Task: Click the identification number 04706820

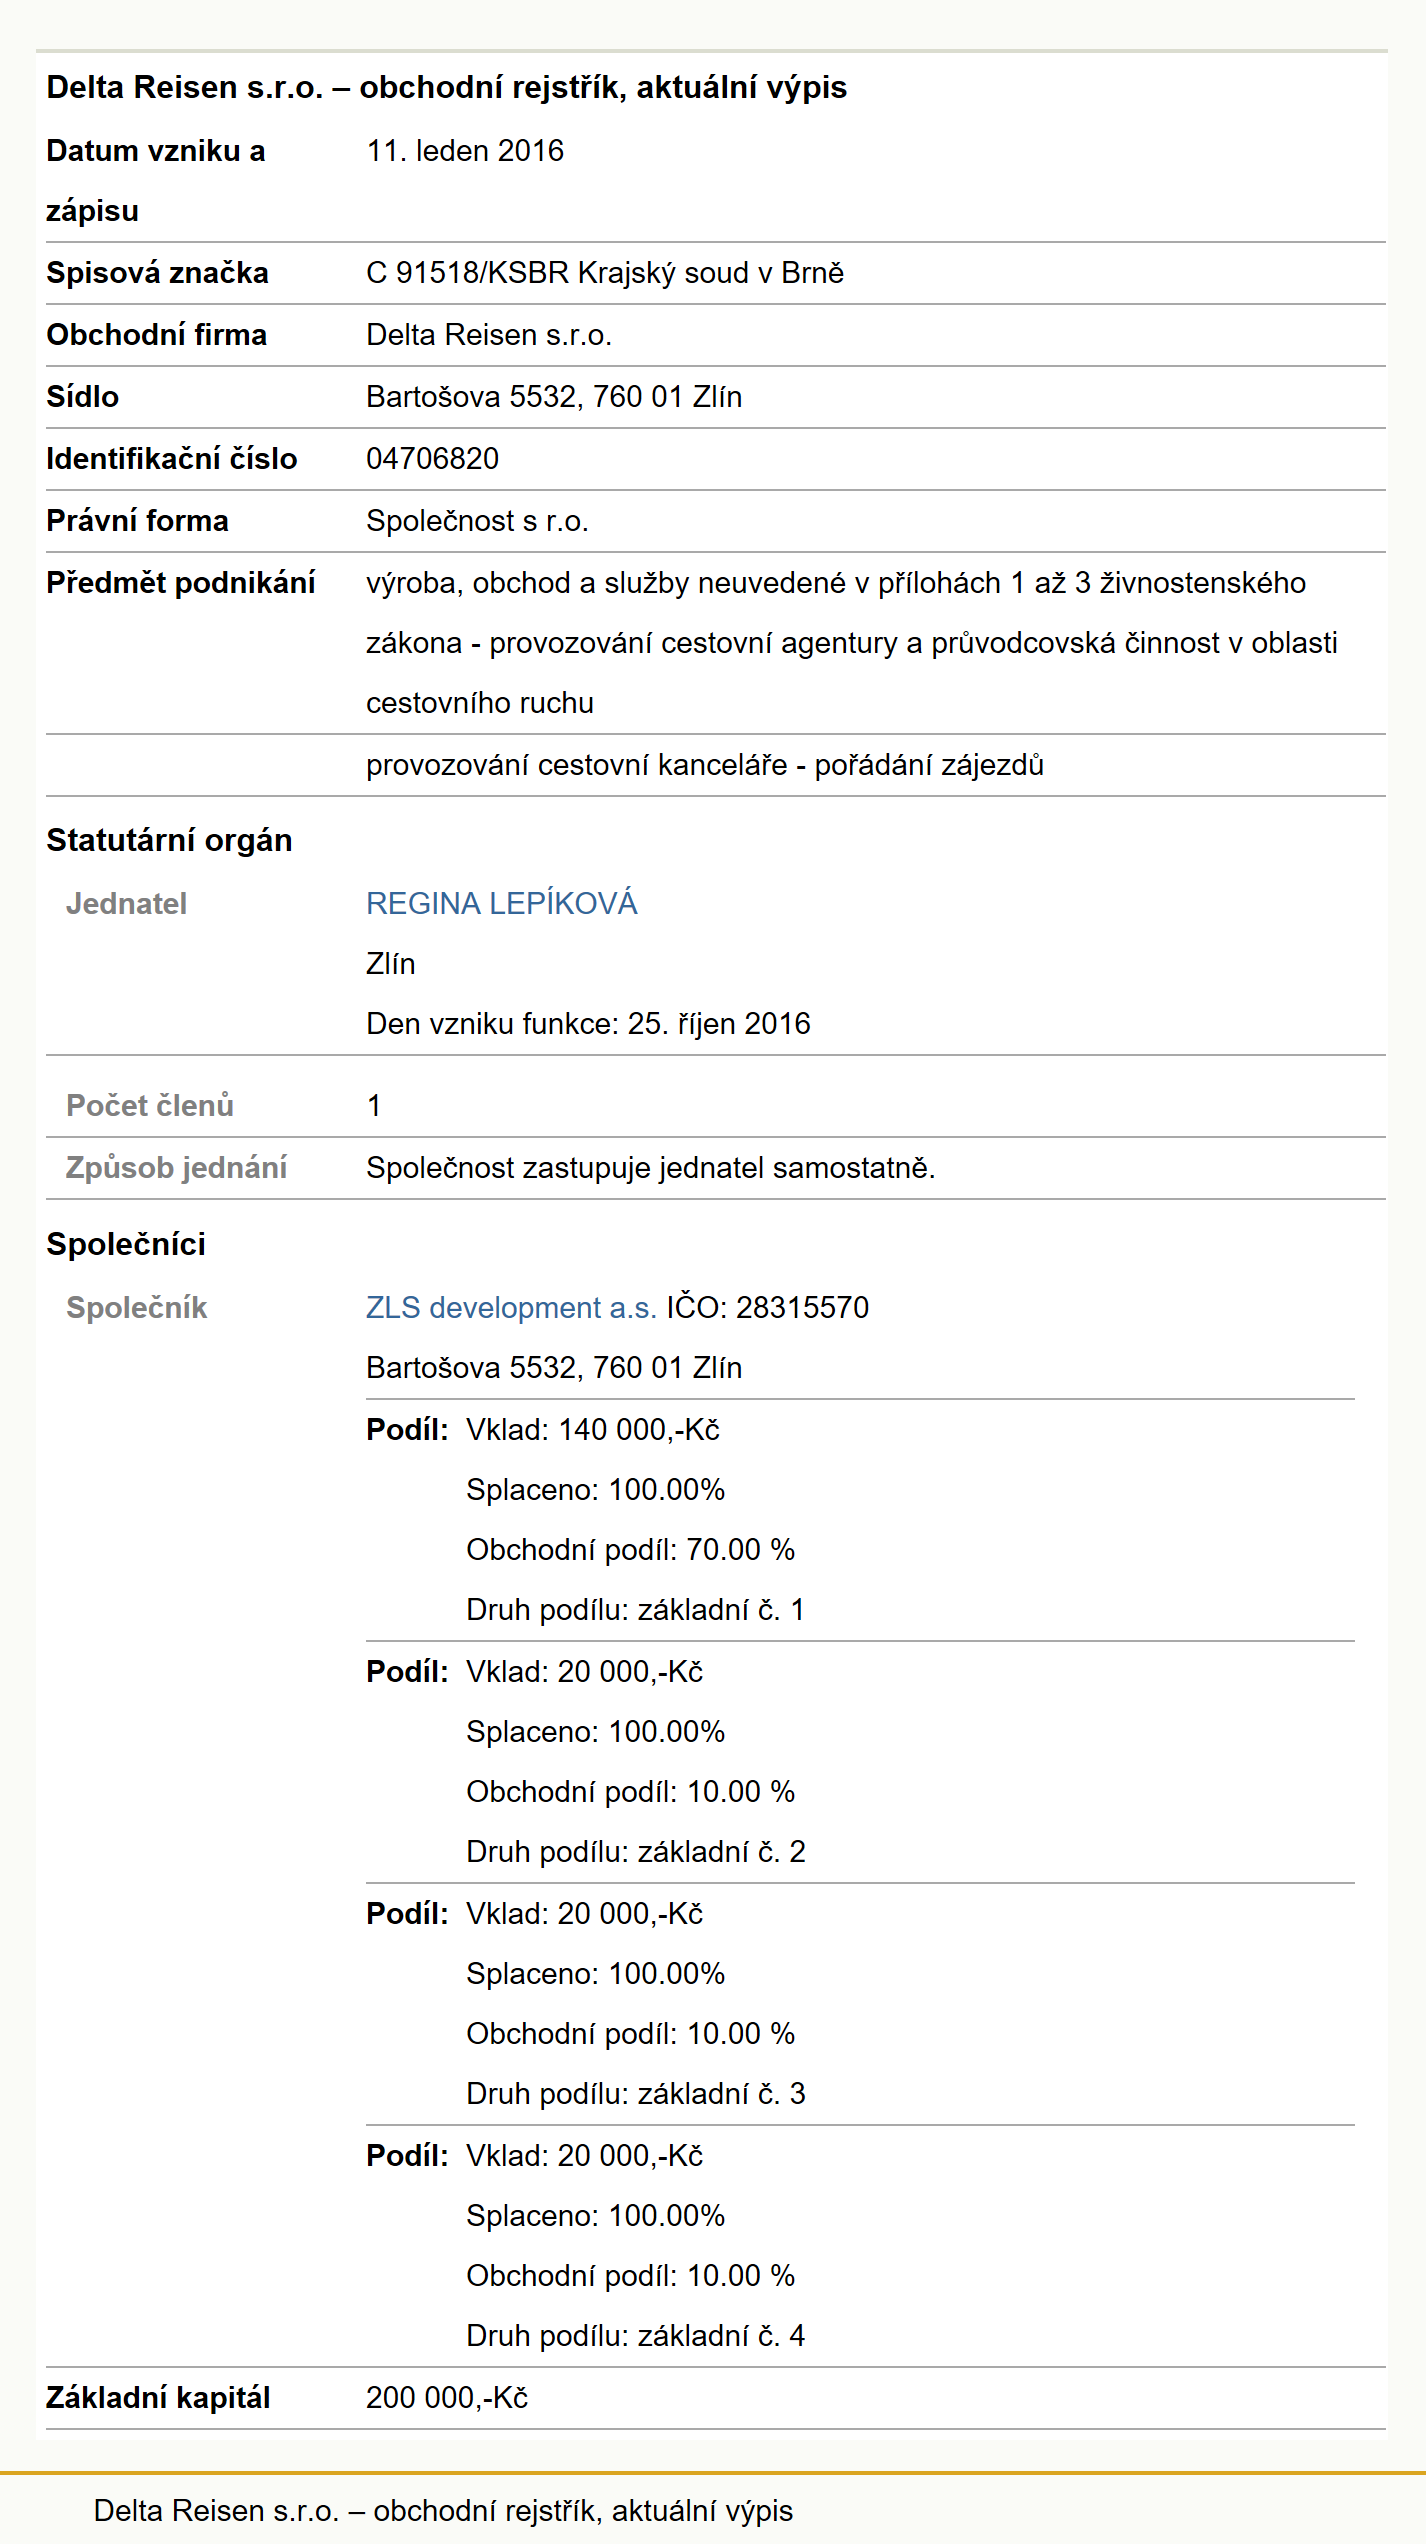Action: [432, 459]
